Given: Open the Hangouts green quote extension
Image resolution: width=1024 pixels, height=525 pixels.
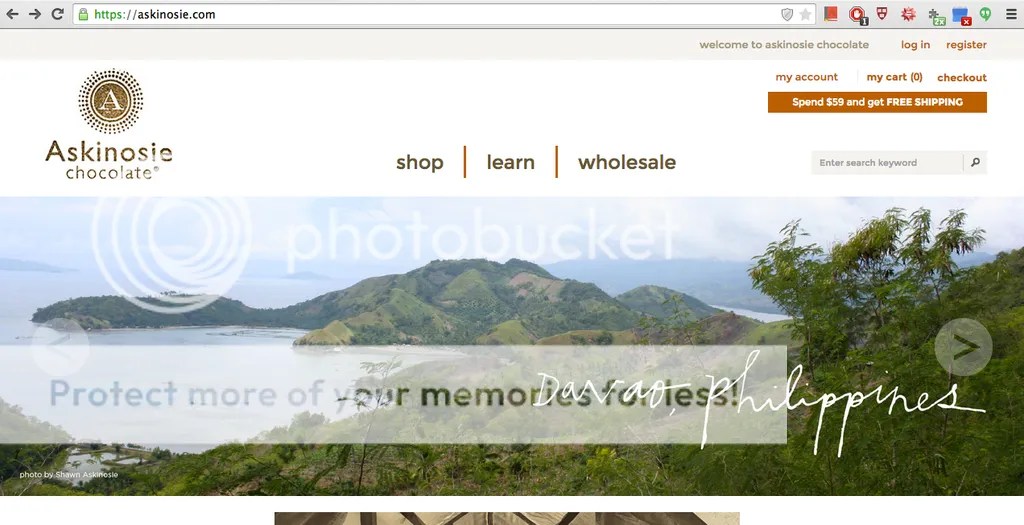Looking at the screenshot, I should point(985,14).
